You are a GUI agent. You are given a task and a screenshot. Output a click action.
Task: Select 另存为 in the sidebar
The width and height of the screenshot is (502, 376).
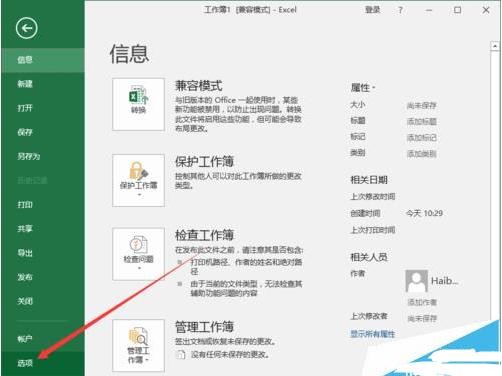(x=43, y=156)
